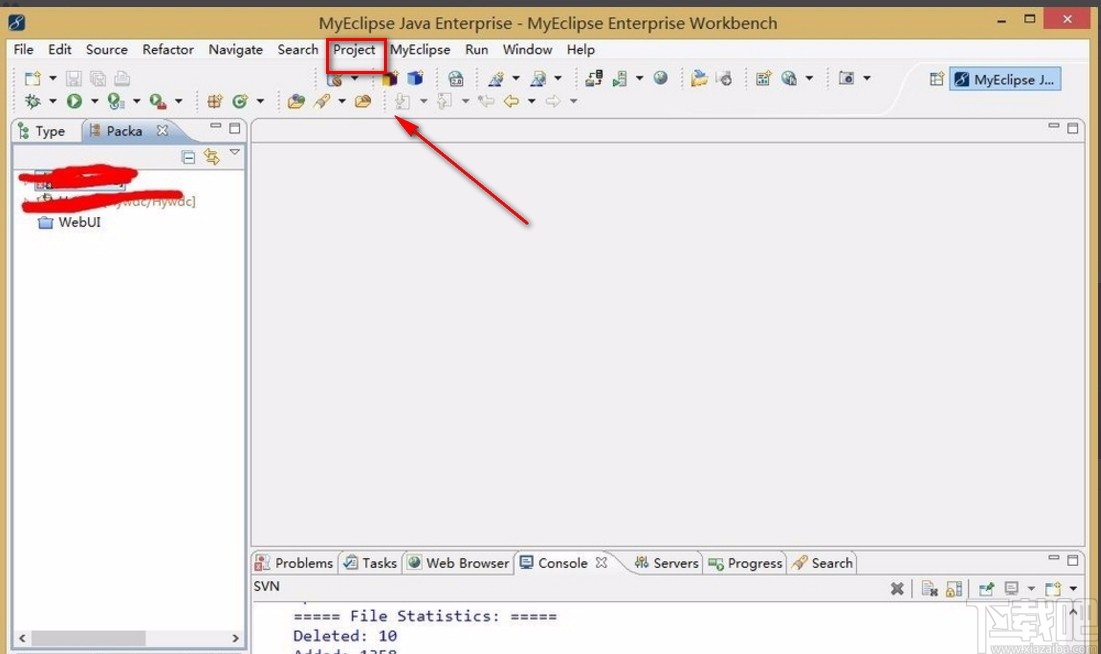
Task: Switch to the Type hierarchy tab
Action: click(x=42, y=131)
